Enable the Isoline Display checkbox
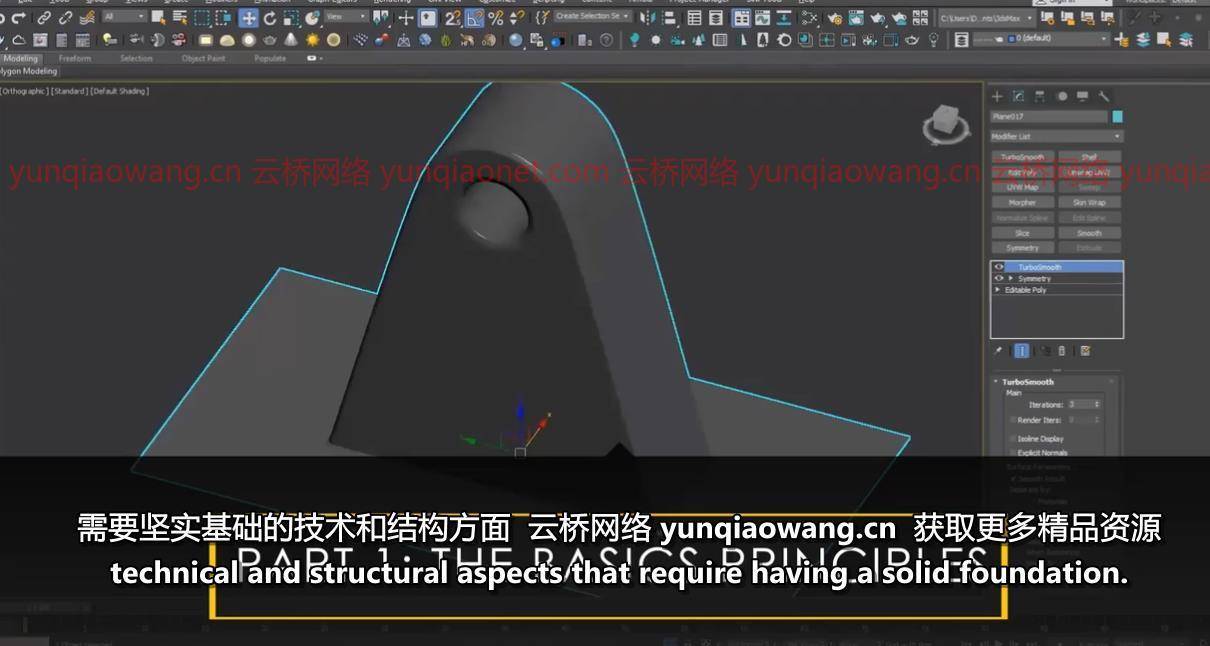The height and width of the screenshot is (646, 1210). [1012, 439]
